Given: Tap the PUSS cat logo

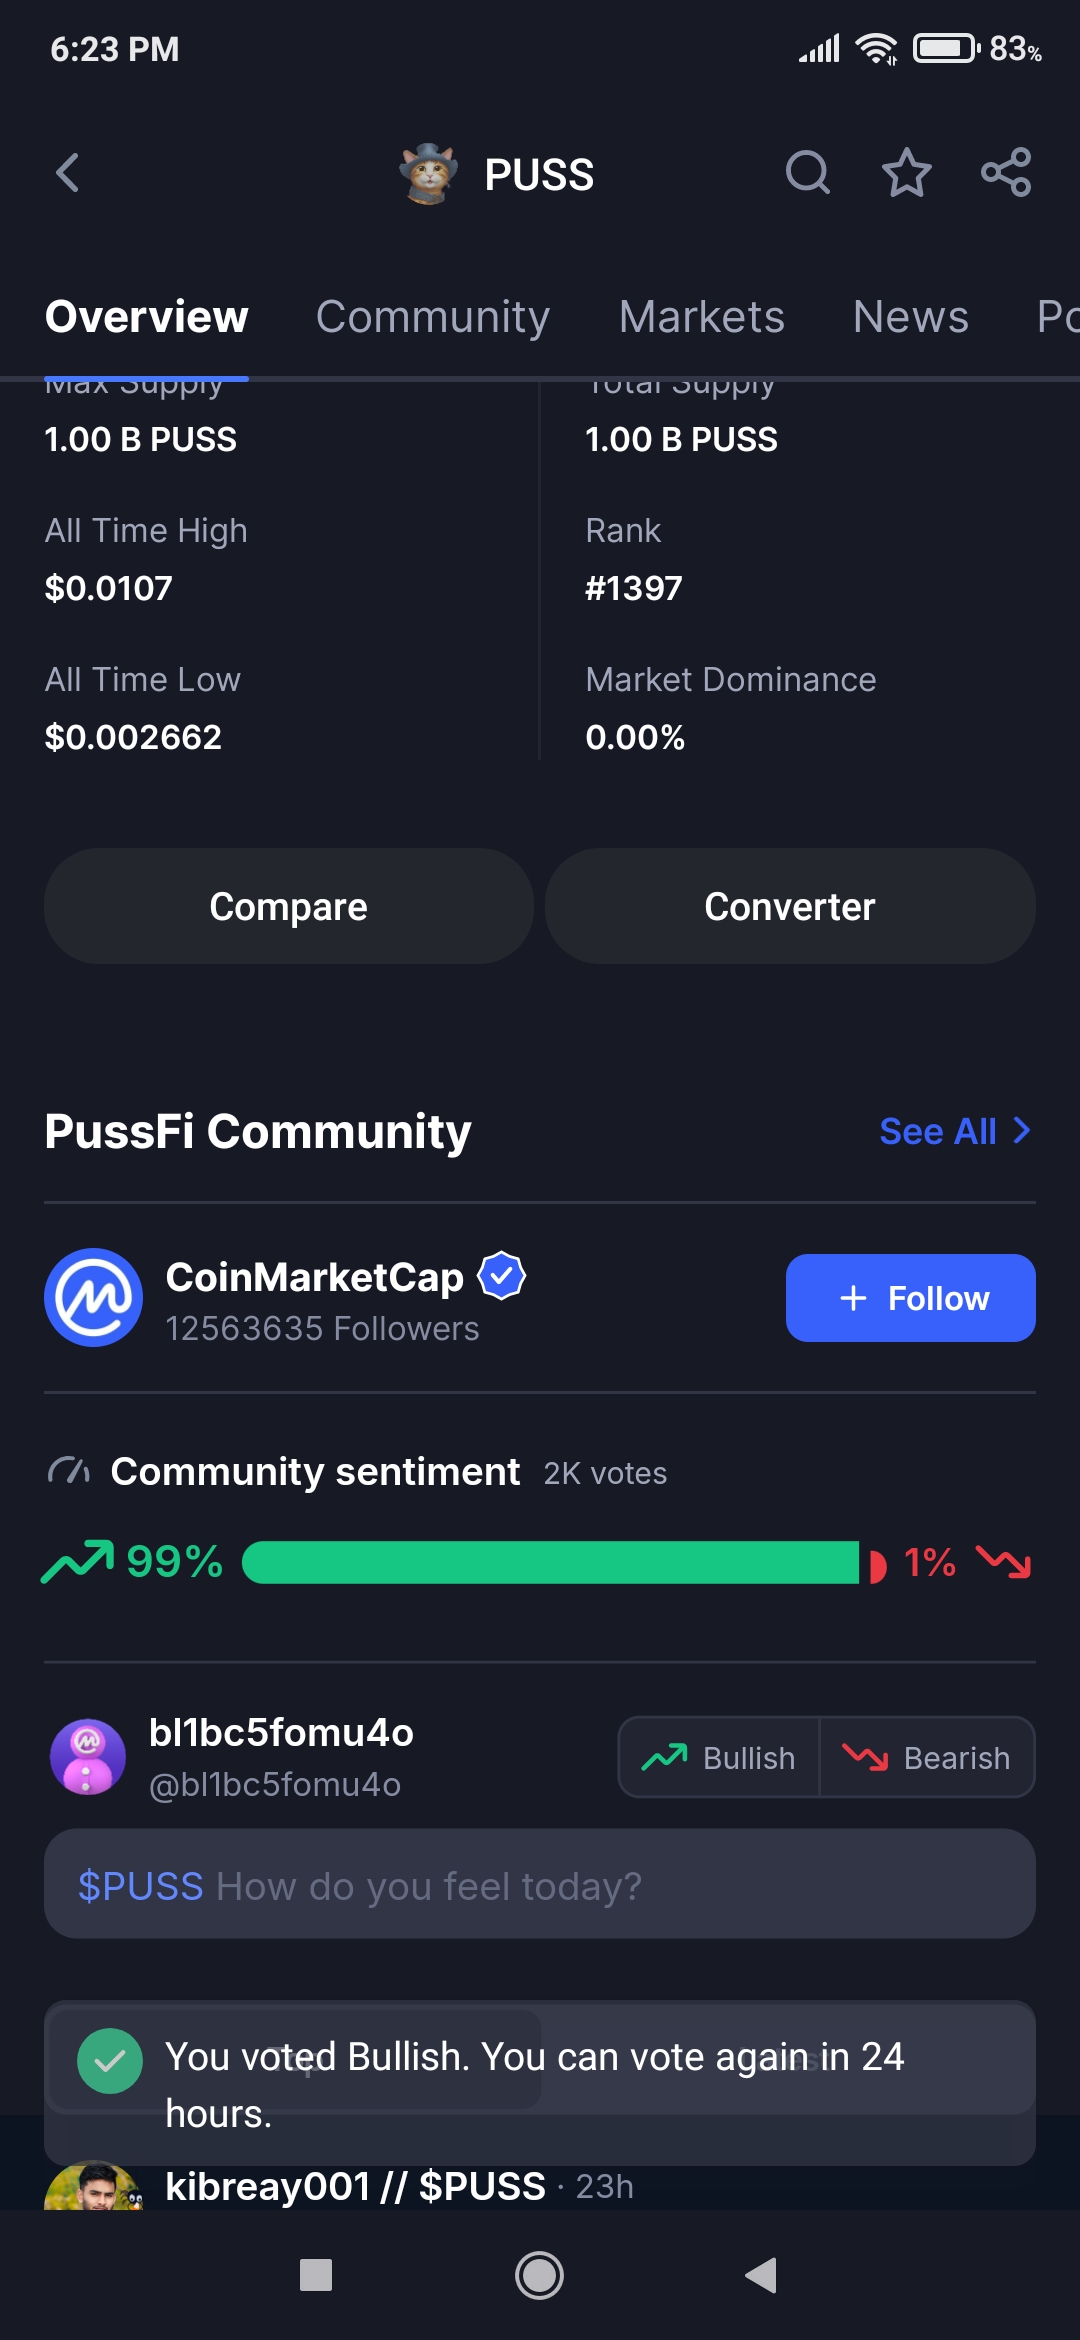Looking at the screenshot, I should click(x=428, y=173).
